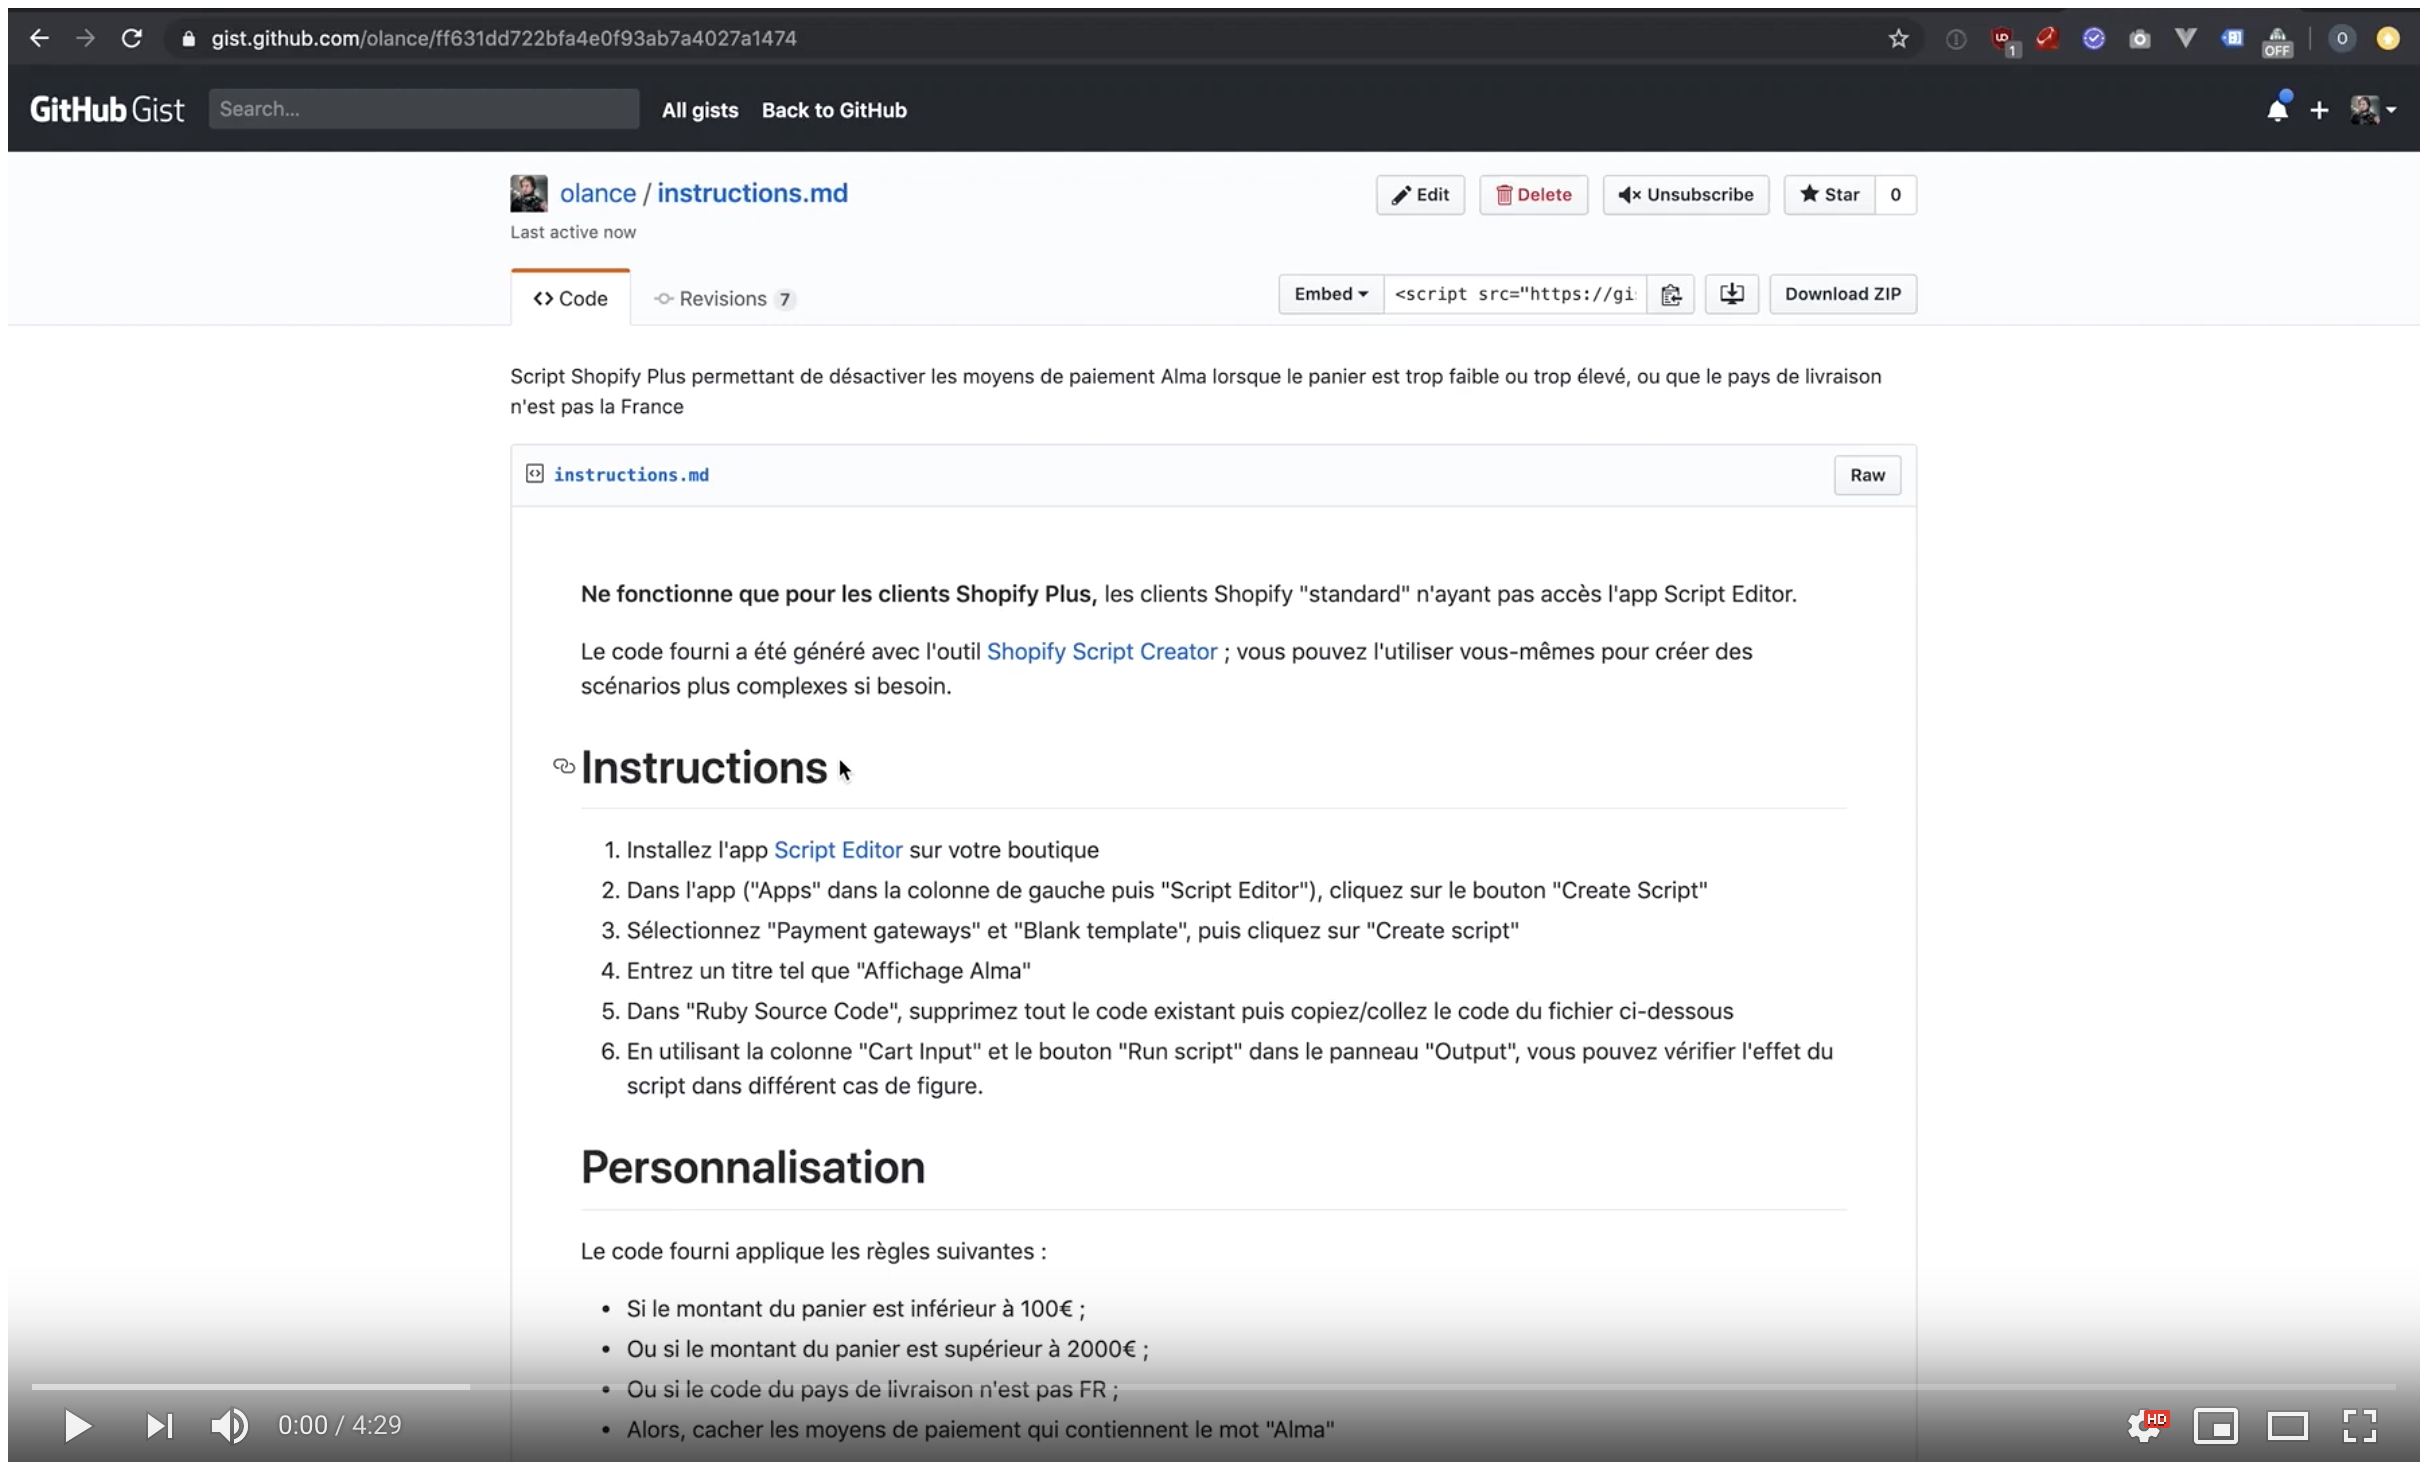Switch to the Code tab

(570, 298)
